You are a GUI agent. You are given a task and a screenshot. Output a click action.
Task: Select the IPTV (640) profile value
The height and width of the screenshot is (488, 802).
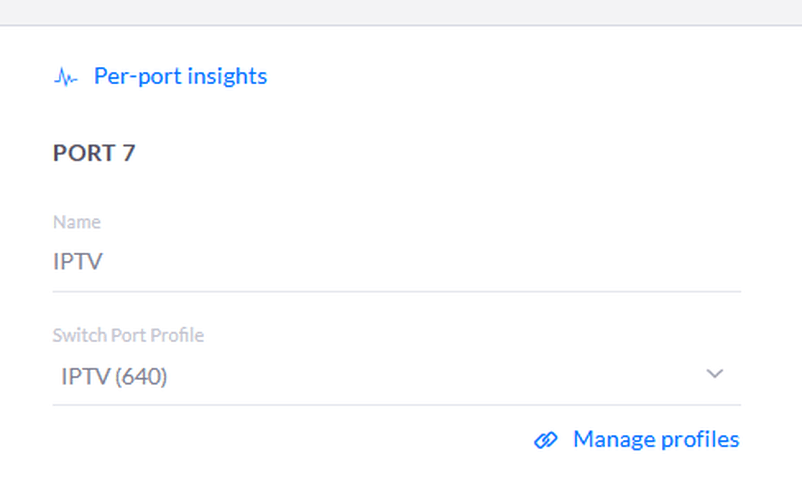(114, 376)
